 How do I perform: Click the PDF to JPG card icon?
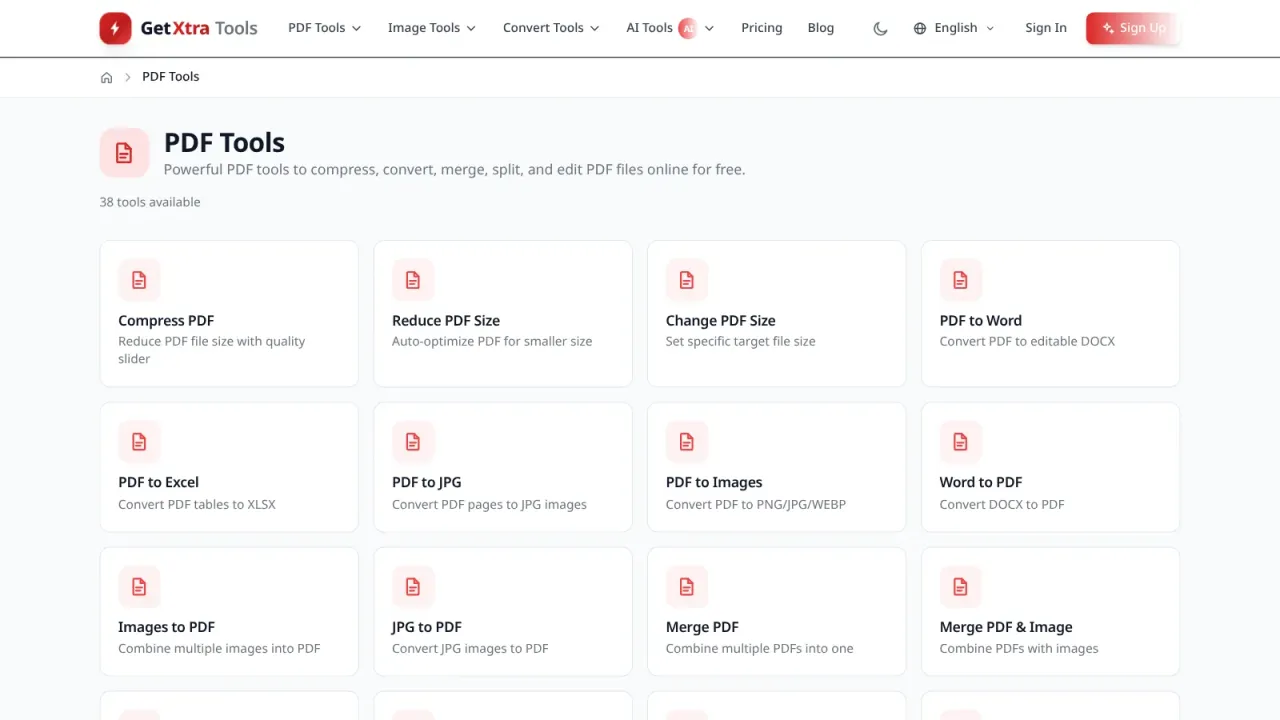click(413, 441)
